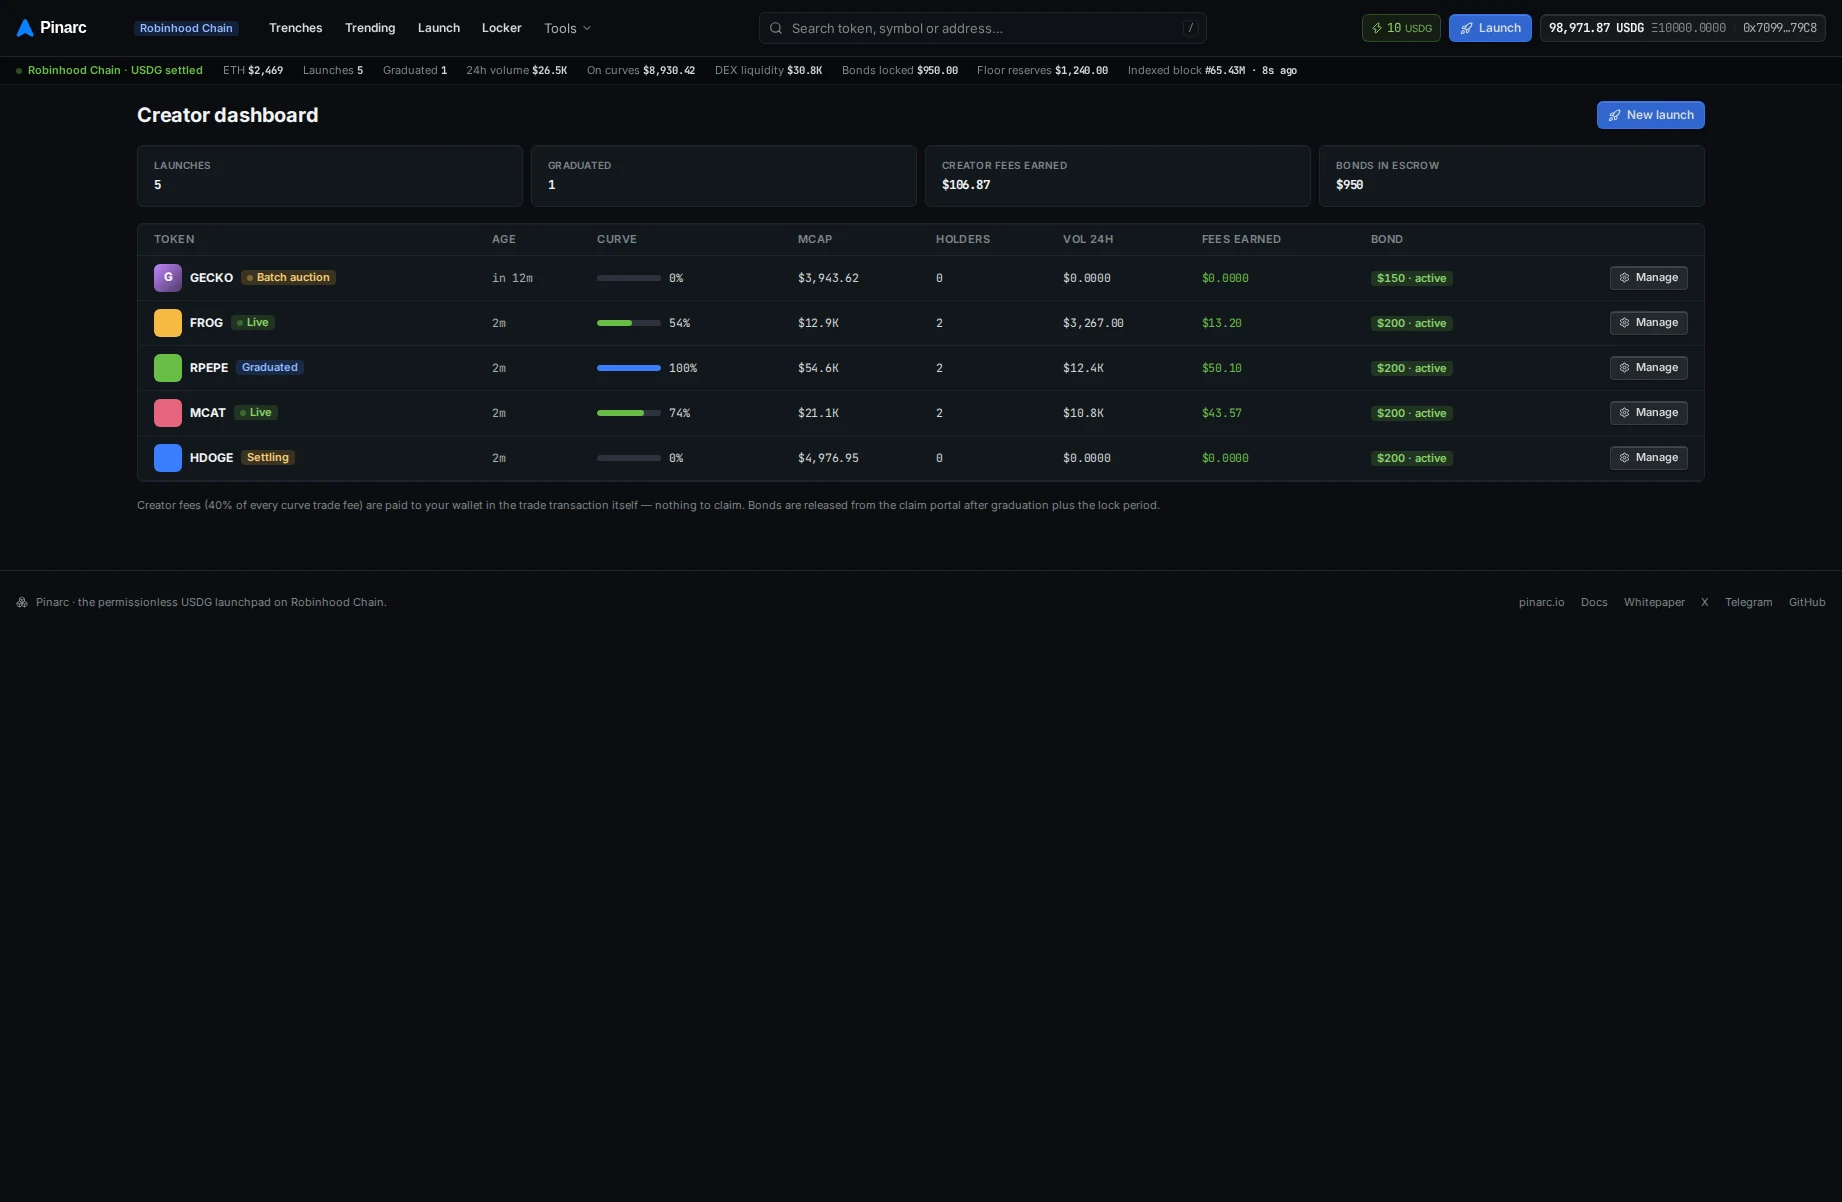Click the HDOGE blue token avatar

pyautogui.click(x=168, y=458)
